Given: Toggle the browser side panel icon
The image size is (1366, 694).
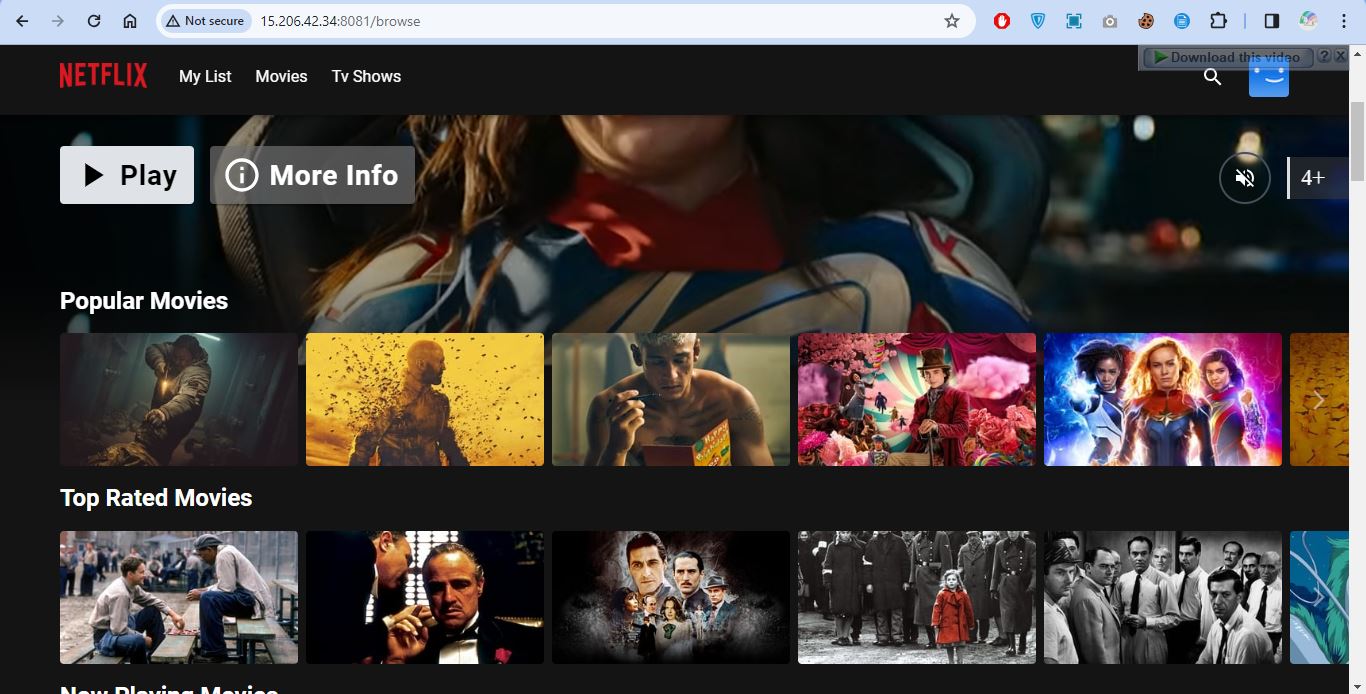Looking at the screenshot, I should (1272, 21).
